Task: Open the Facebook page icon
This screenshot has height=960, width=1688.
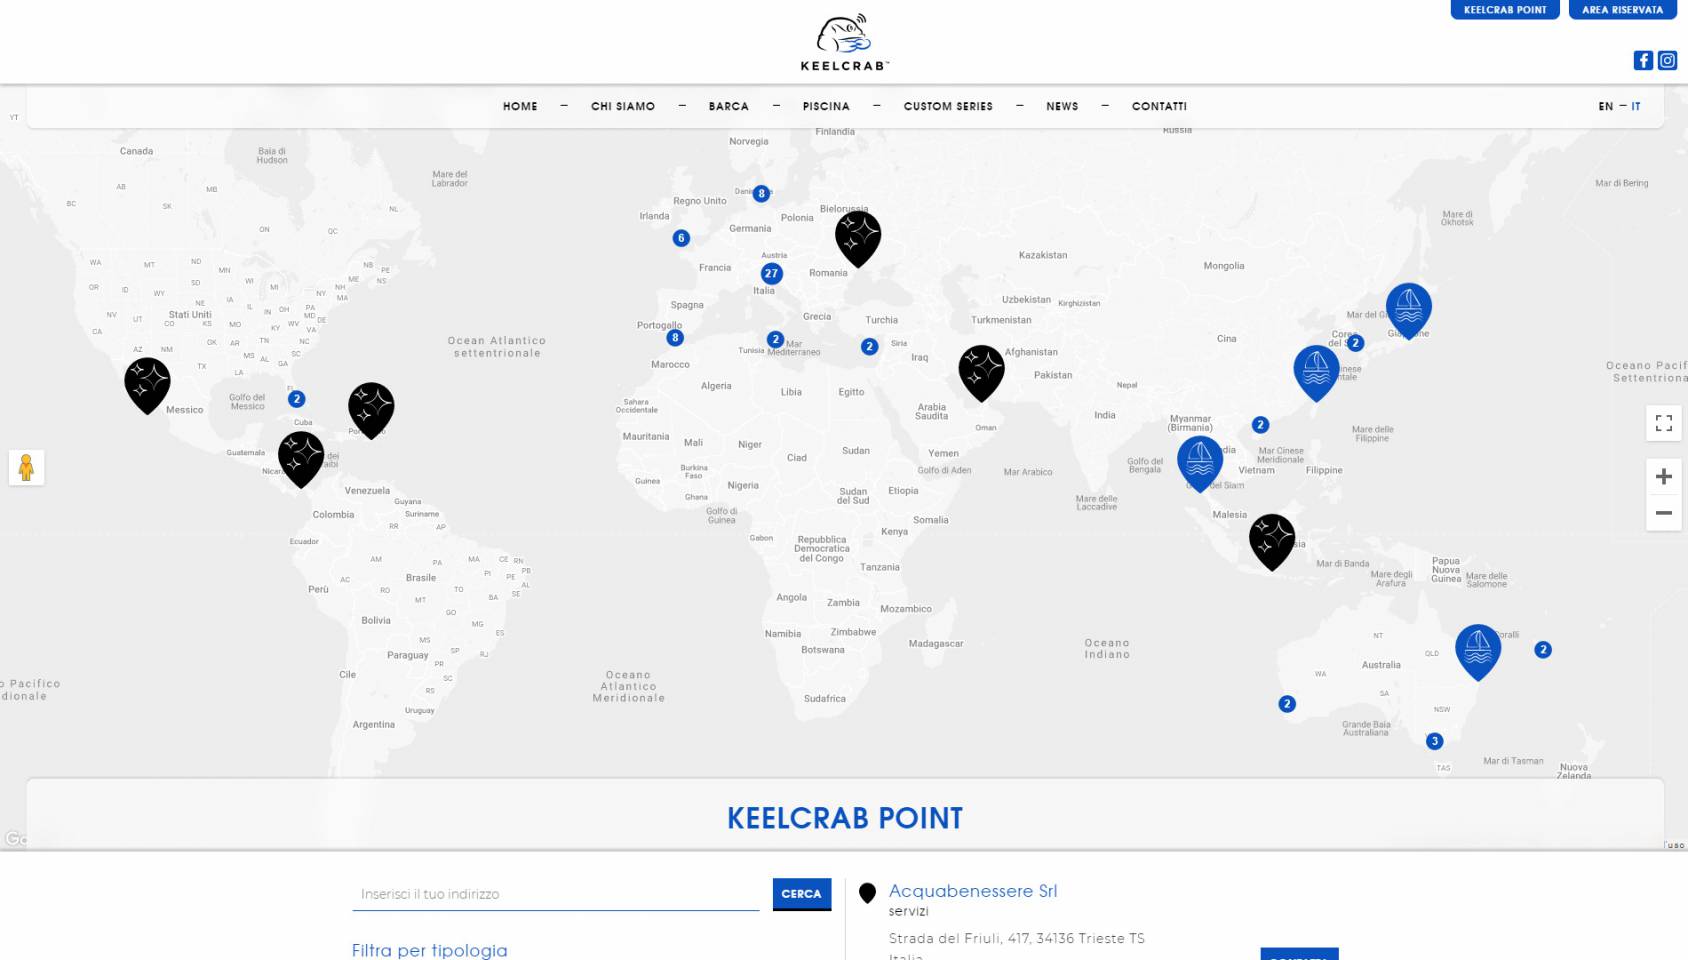Action: (x=1643, y=60)
